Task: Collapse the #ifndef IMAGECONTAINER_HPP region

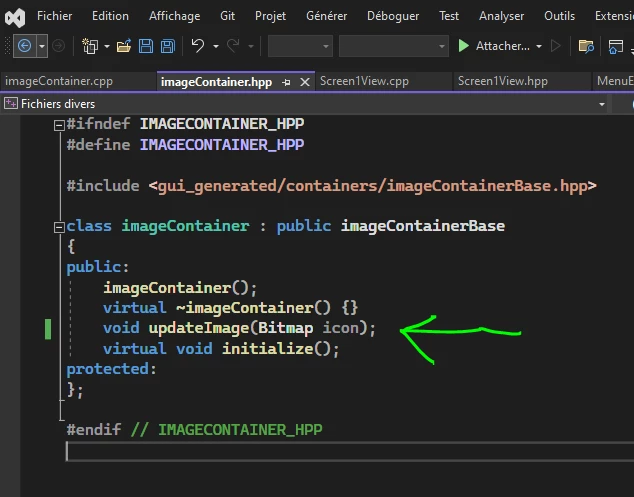Action: (59, 125)
